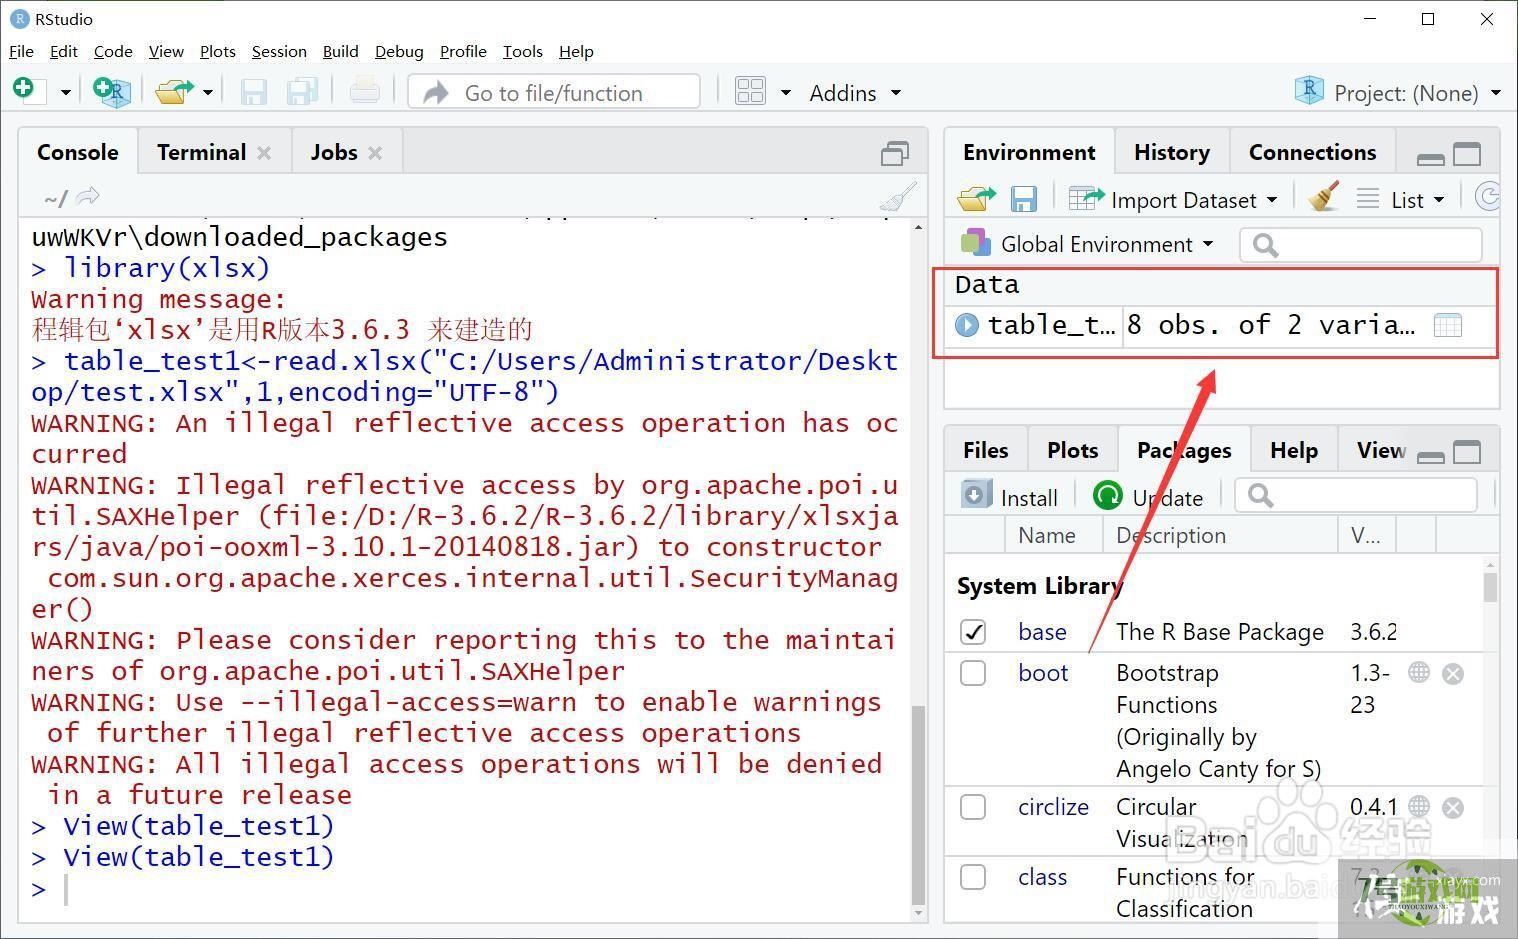
Task: Open the Help menu
Action: click(576, 51)
